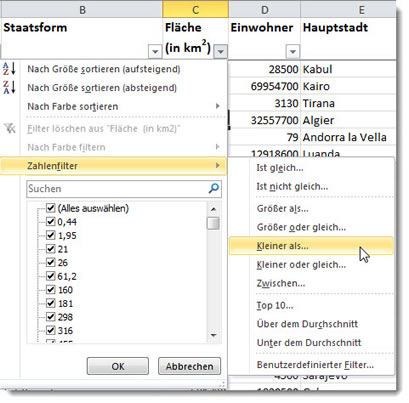Choose Benutzerdefinierter Filter... menu entry

tap(315, 365)
